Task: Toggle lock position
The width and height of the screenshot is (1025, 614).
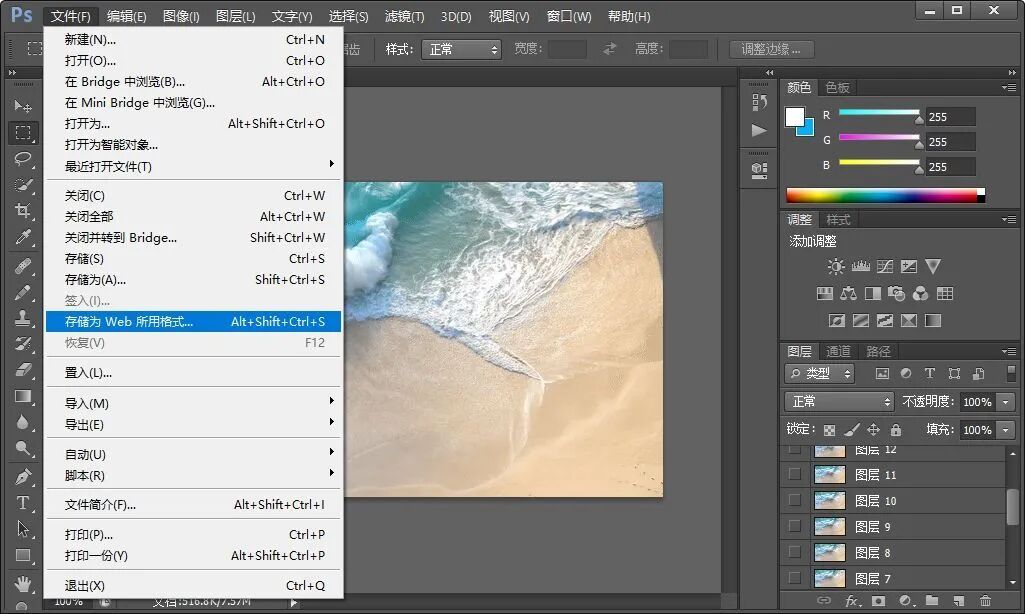Action: click(873, 430)
